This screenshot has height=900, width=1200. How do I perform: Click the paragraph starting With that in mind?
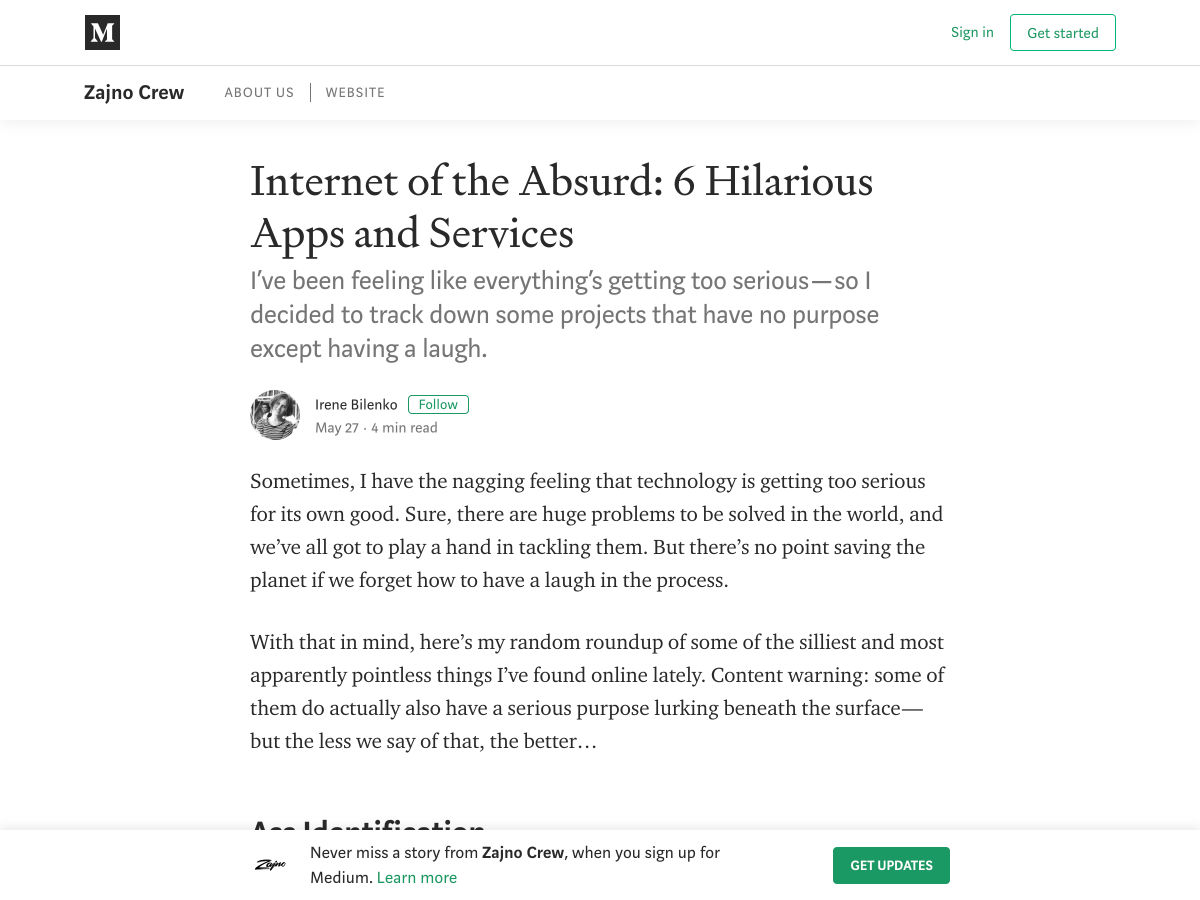(597, 691)
